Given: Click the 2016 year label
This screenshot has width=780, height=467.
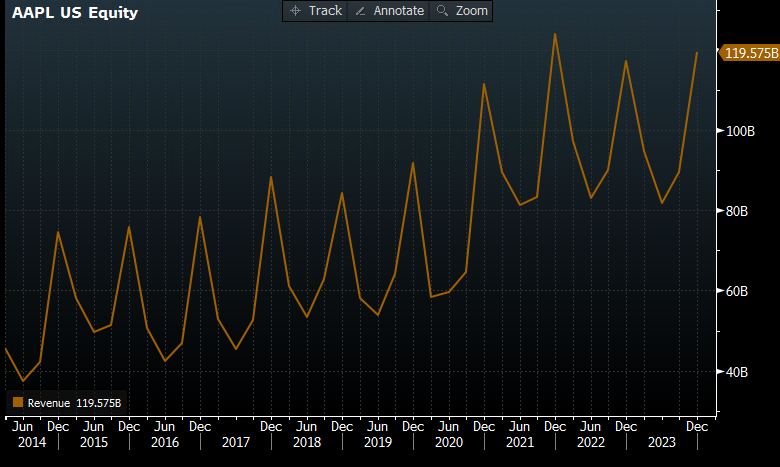Looking at the screenshot, I should pyautogui.click(x=165, y=442).
